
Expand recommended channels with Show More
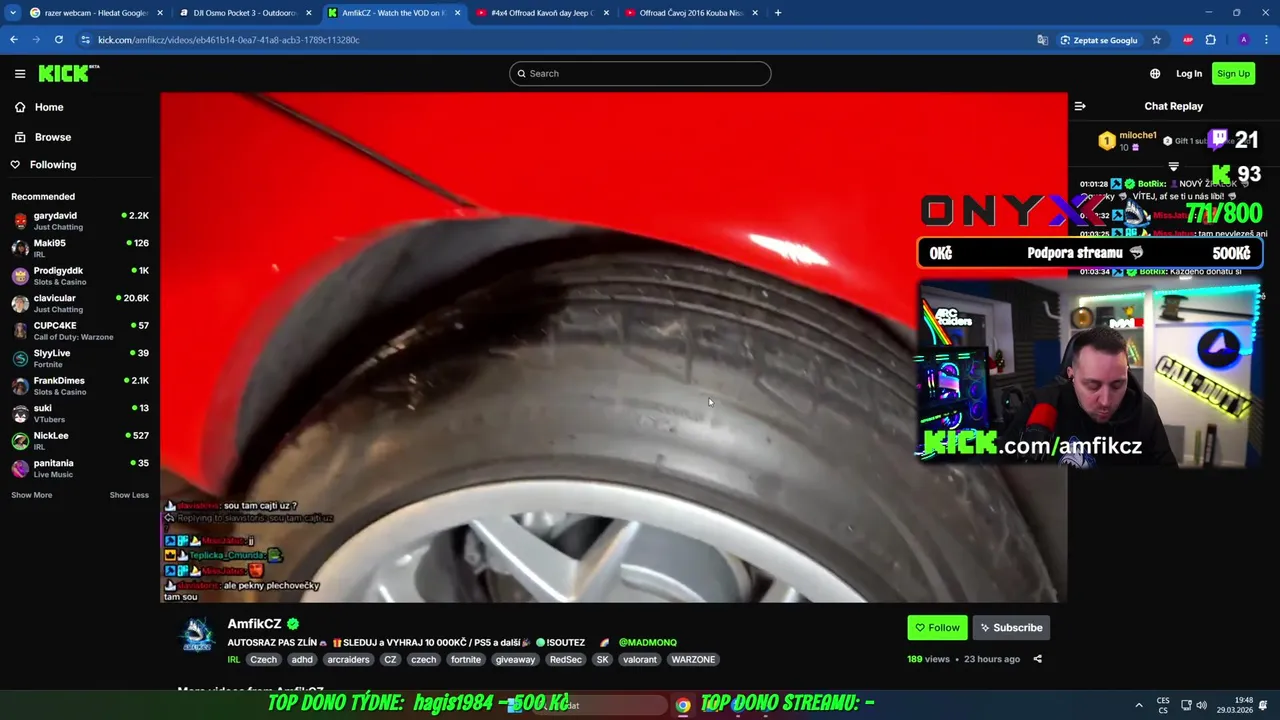coord(32,495)
